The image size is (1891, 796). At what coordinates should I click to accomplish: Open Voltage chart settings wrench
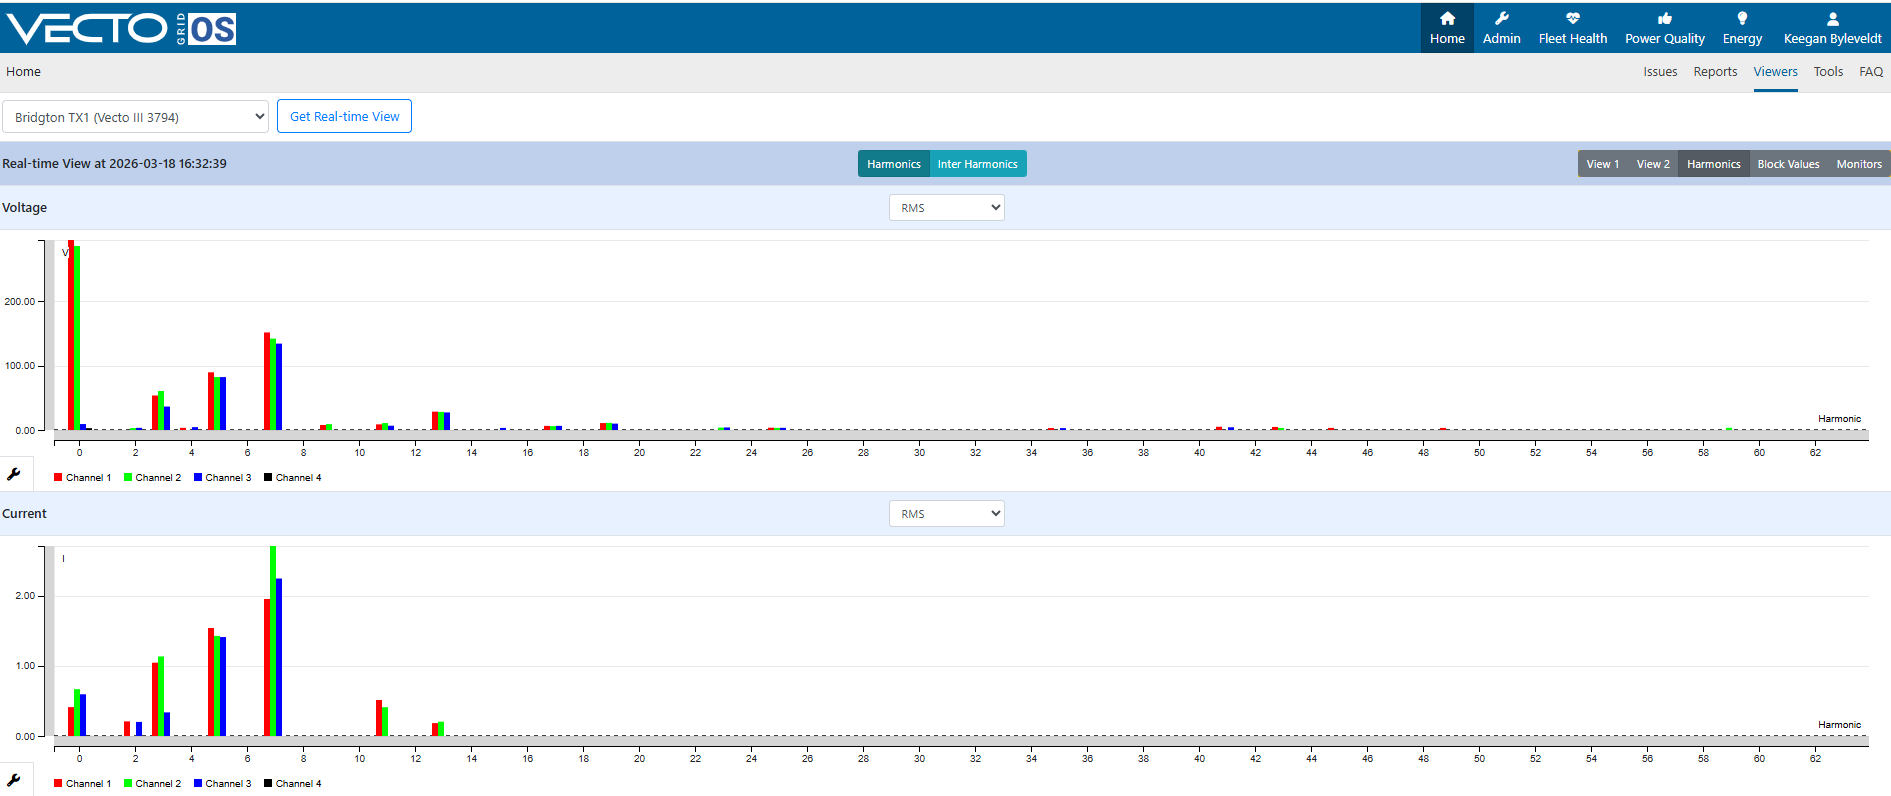tap(14, 474)
